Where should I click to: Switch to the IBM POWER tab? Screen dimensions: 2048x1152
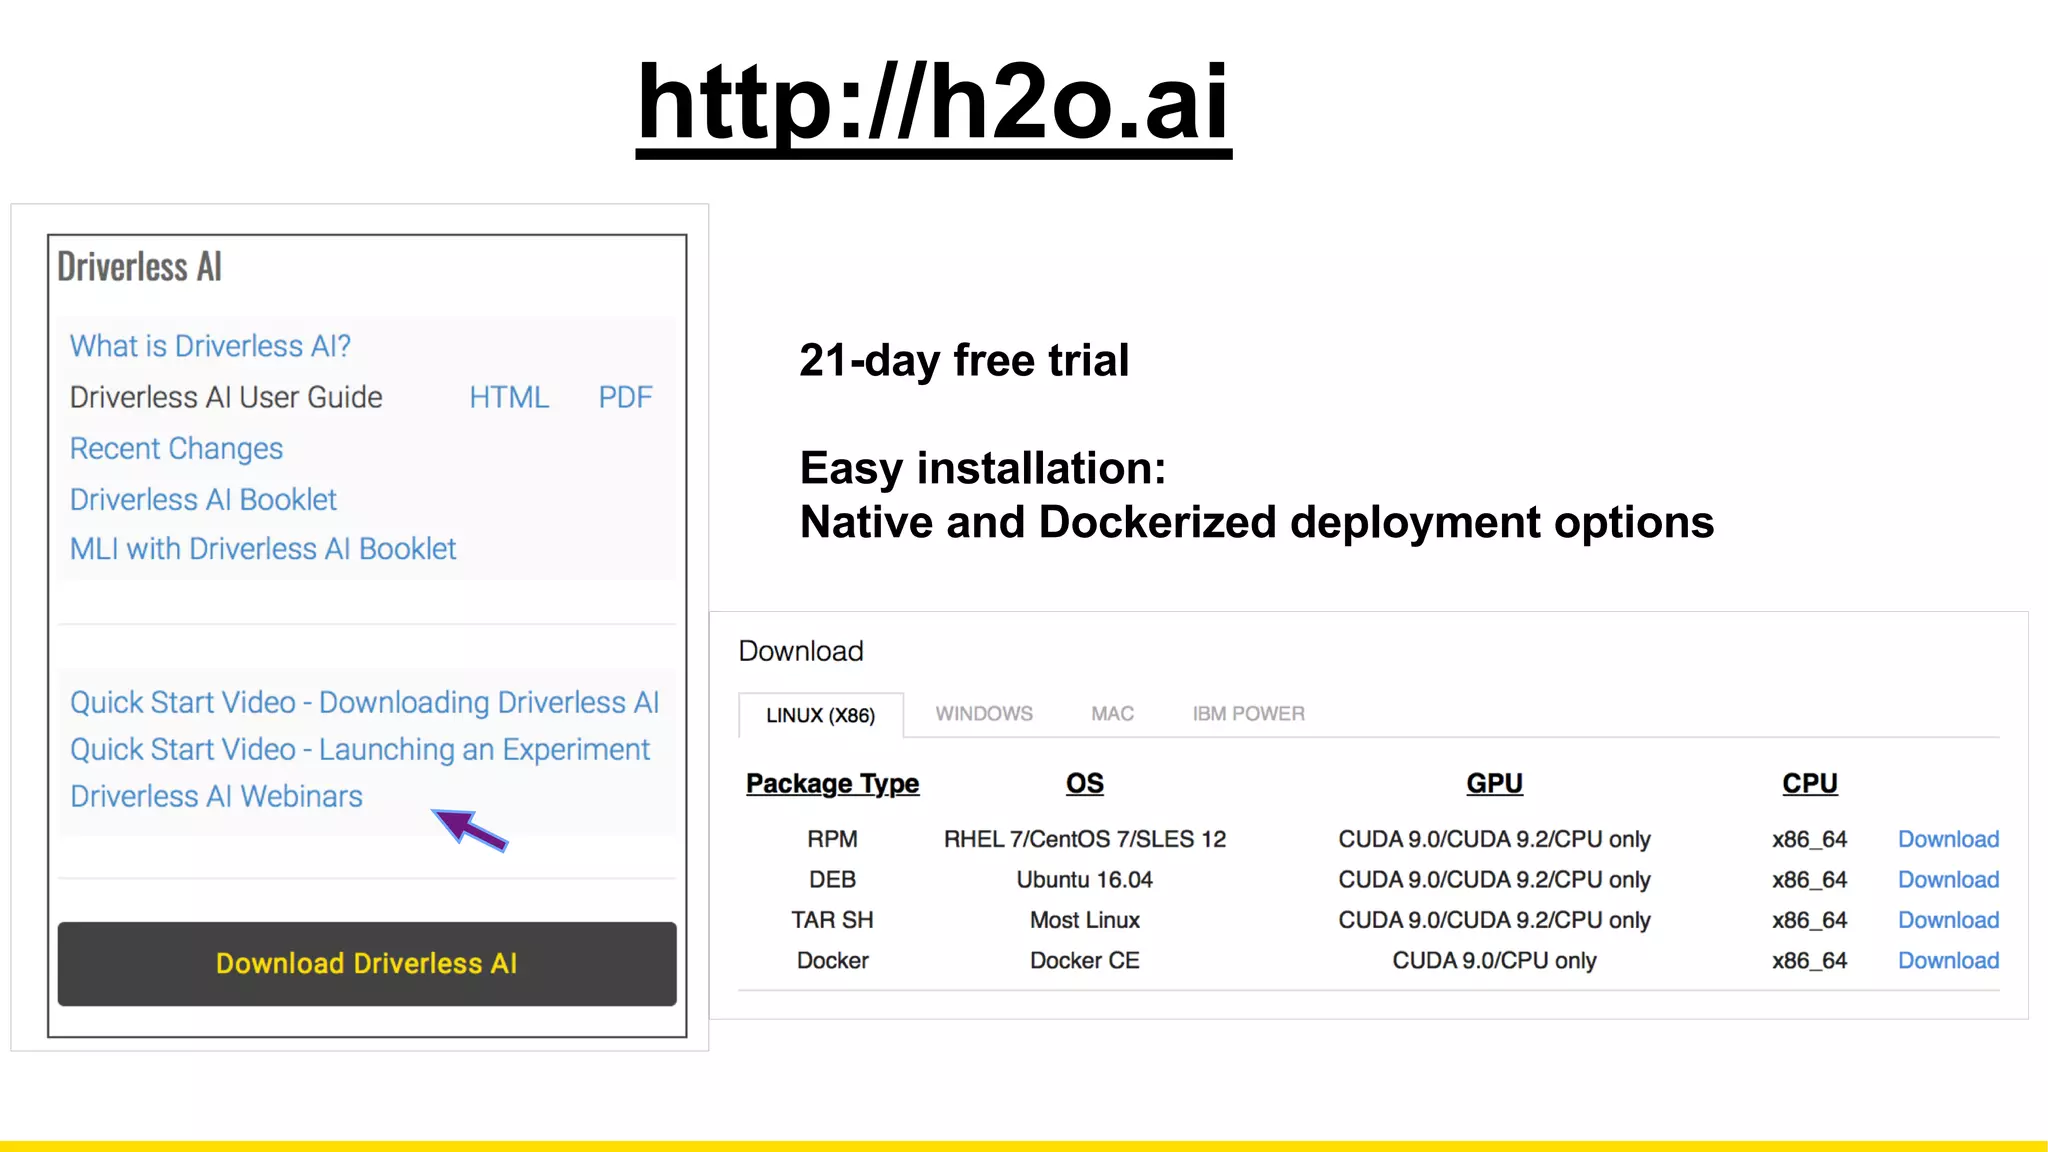[x=1248, y=714]
